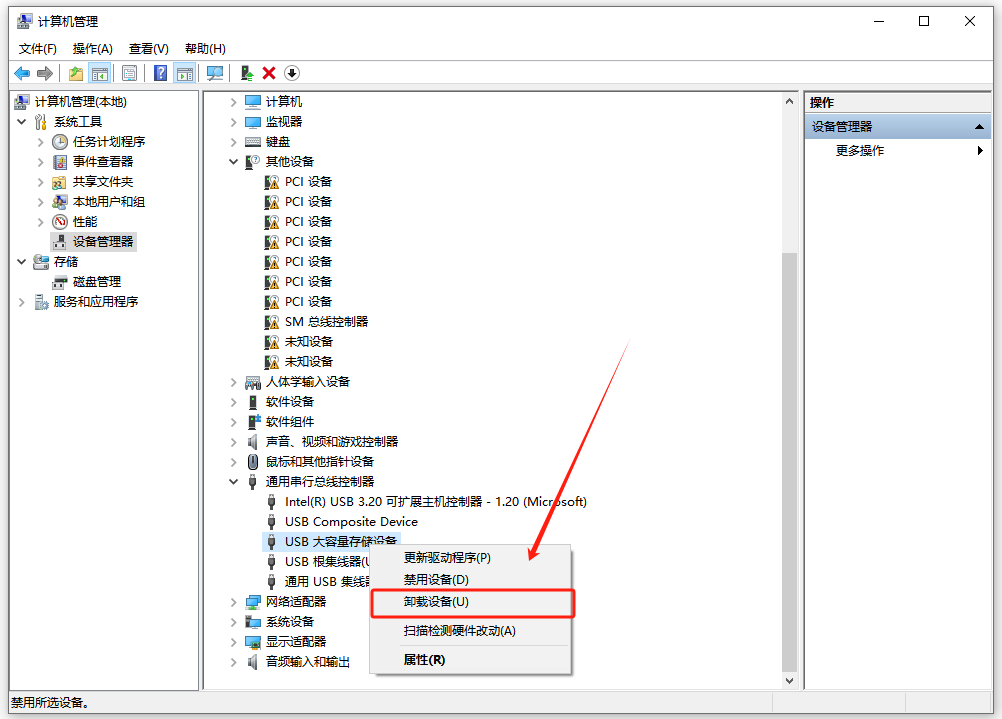
Task: Open the 操作(A) menu
Action: pos(93,49)
